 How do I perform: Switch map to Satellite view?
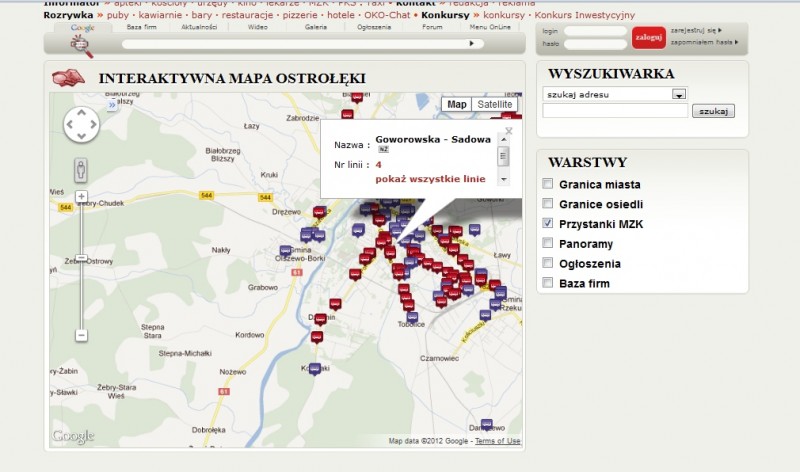point(494,104)
